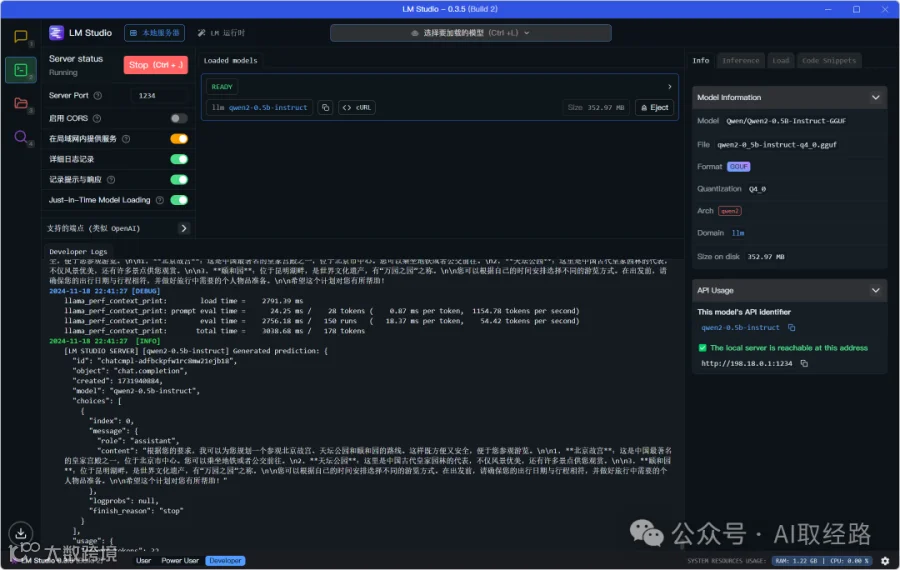Image resolution: width=900 pixels, height=570 pixels.
Task: Eject the qwen2-0.5b-instruct model
Action: point(654,107)
